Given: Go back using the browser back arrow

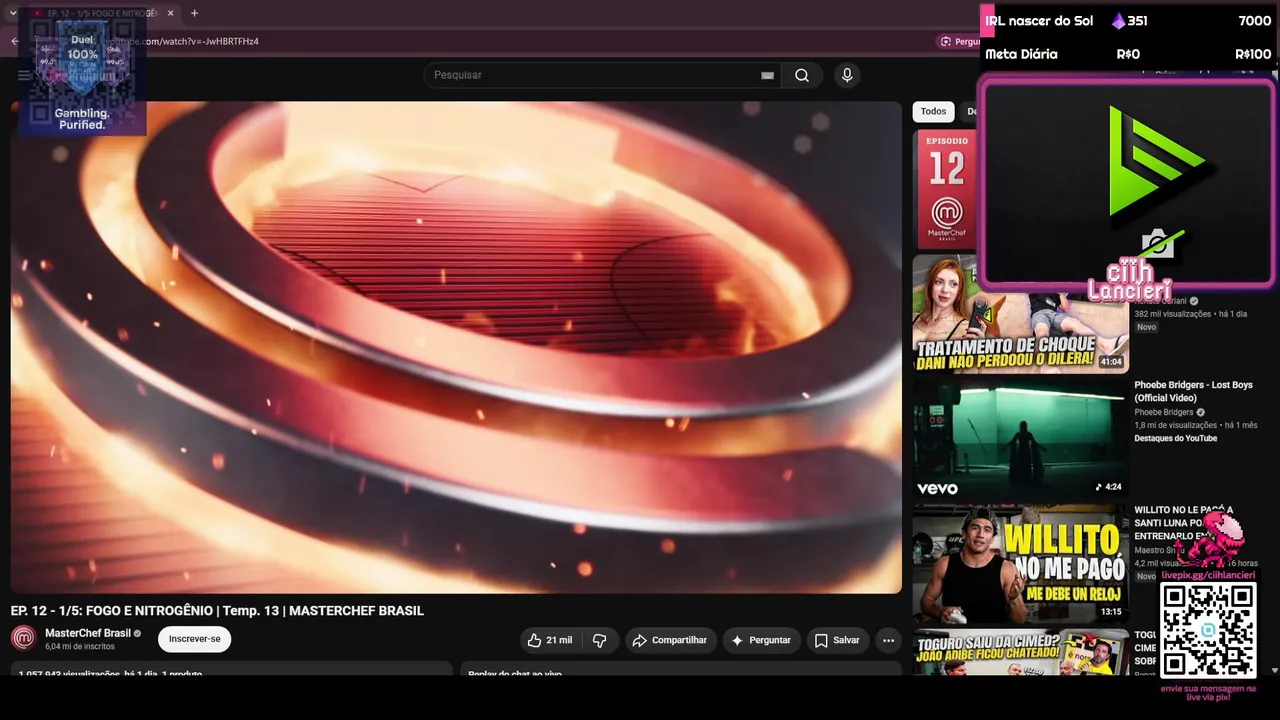Looking at the screenshot, I should [x=14, y=41].
